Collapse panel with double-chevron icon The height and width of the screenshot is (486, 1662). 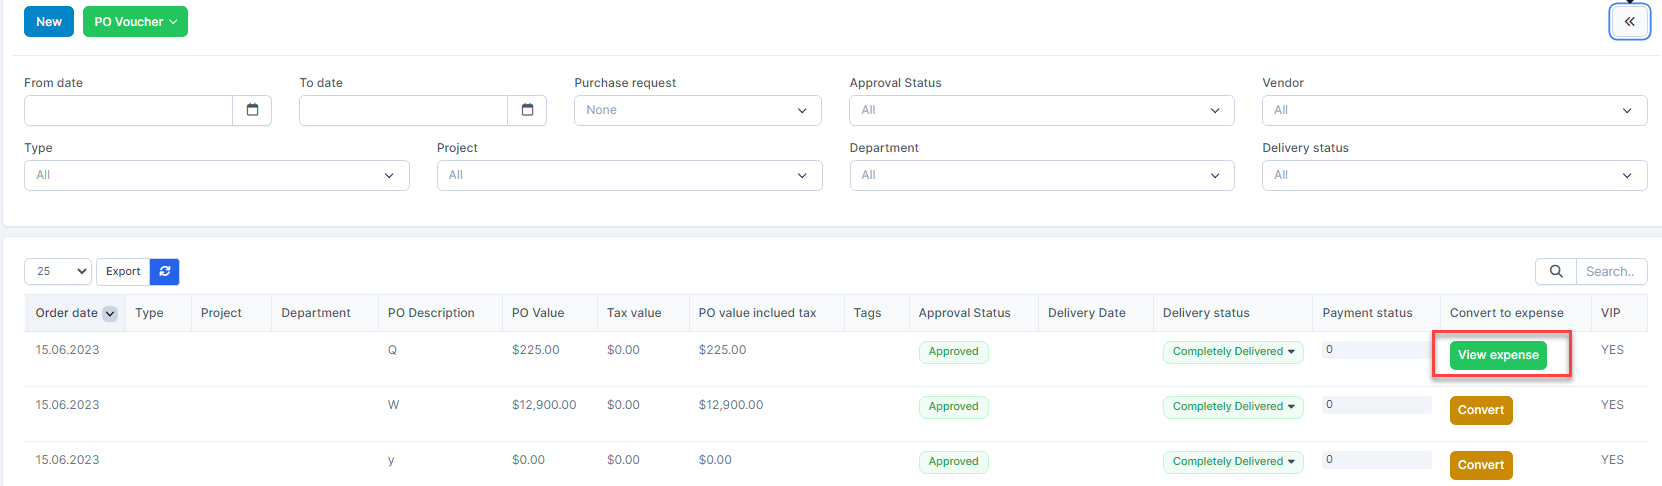click(x=1629, y=21)
